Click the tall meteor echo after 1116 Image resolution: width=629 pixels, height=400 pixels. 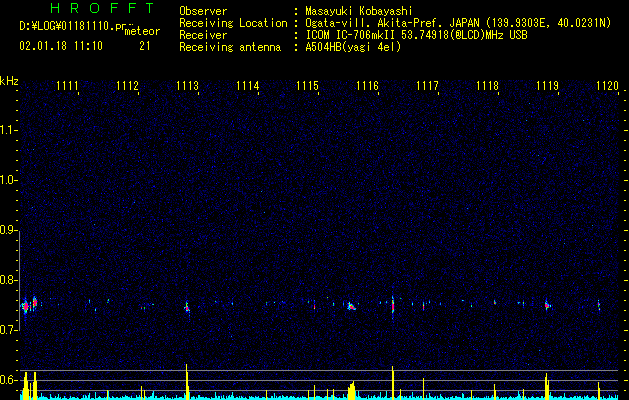point(393,307)
